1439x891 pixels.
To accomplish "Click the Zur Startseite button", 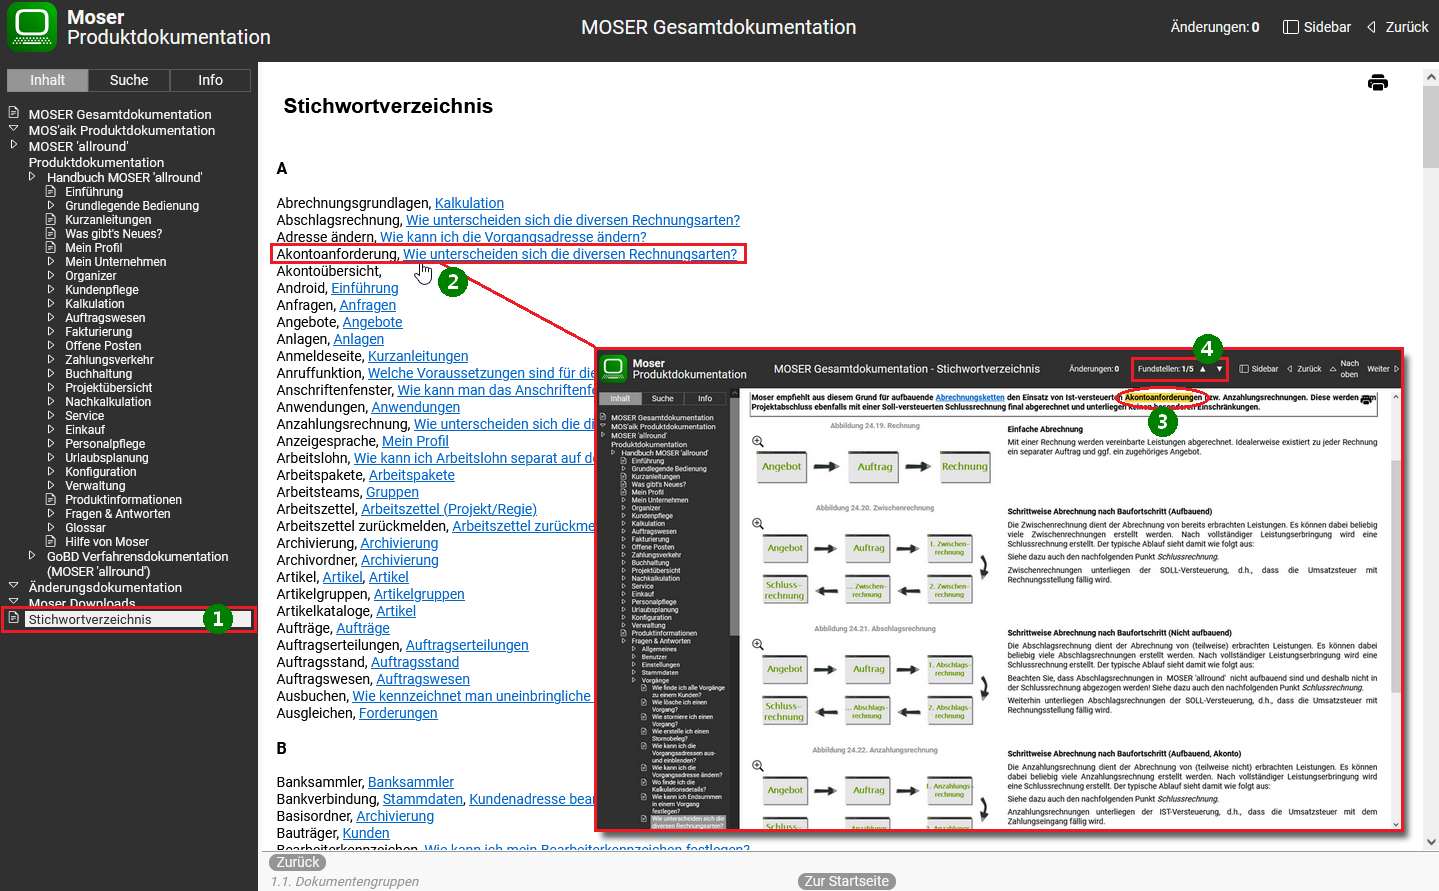I will (x=846, y=881).
